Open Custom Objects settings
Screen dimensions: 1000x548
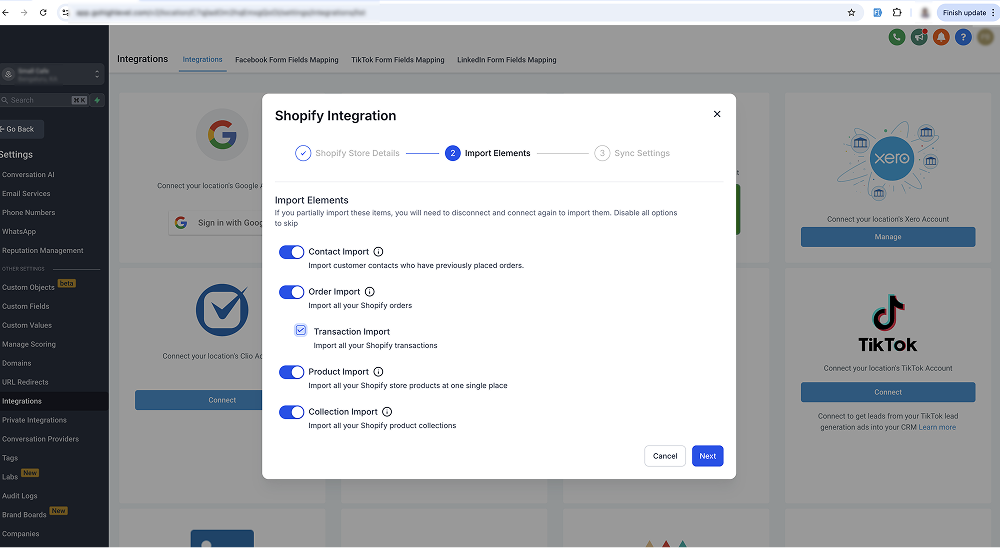[x=28, y=288]
